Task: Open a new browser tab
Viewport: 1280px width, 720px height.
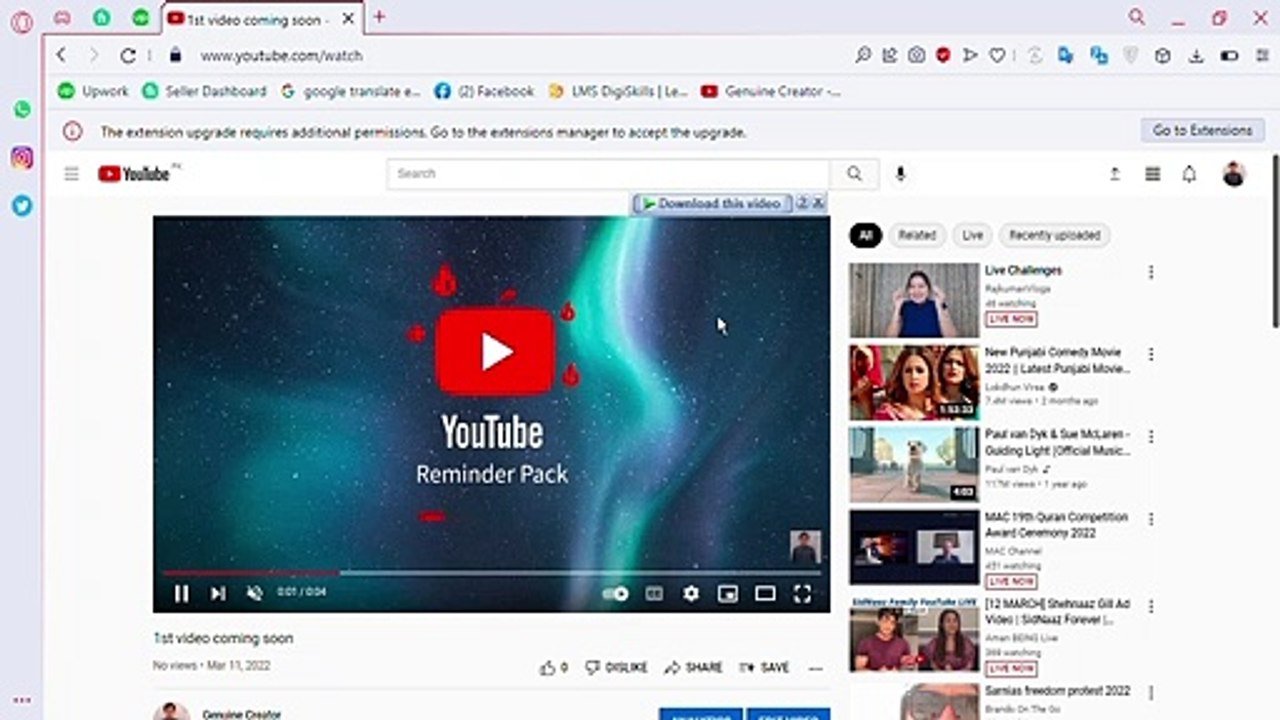Action: 379,17
